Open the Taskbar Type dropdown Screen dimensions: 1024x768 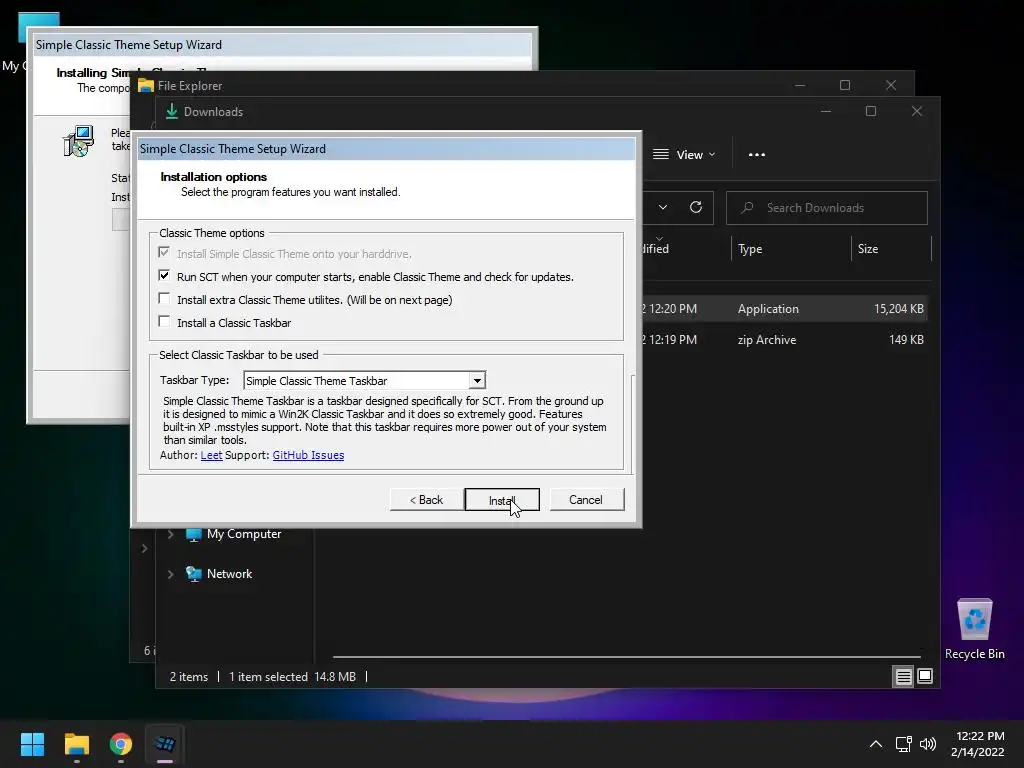(477, 380)
